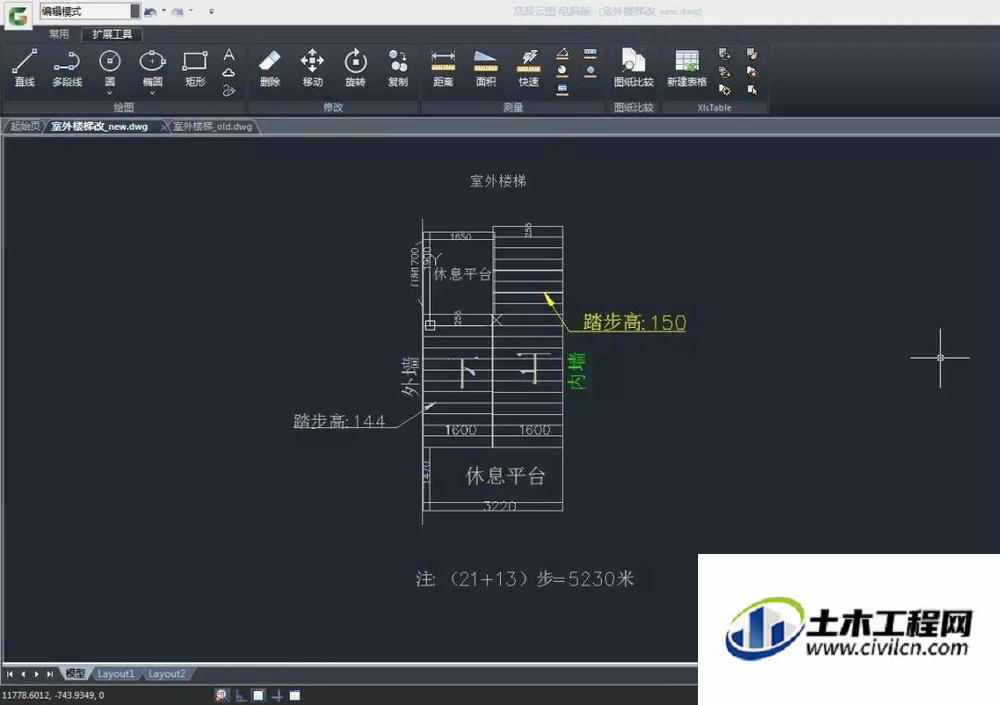Toggle ortho mode icon in status bar
This screenshot has width=1000, height=705.
[x=240, y=695]
